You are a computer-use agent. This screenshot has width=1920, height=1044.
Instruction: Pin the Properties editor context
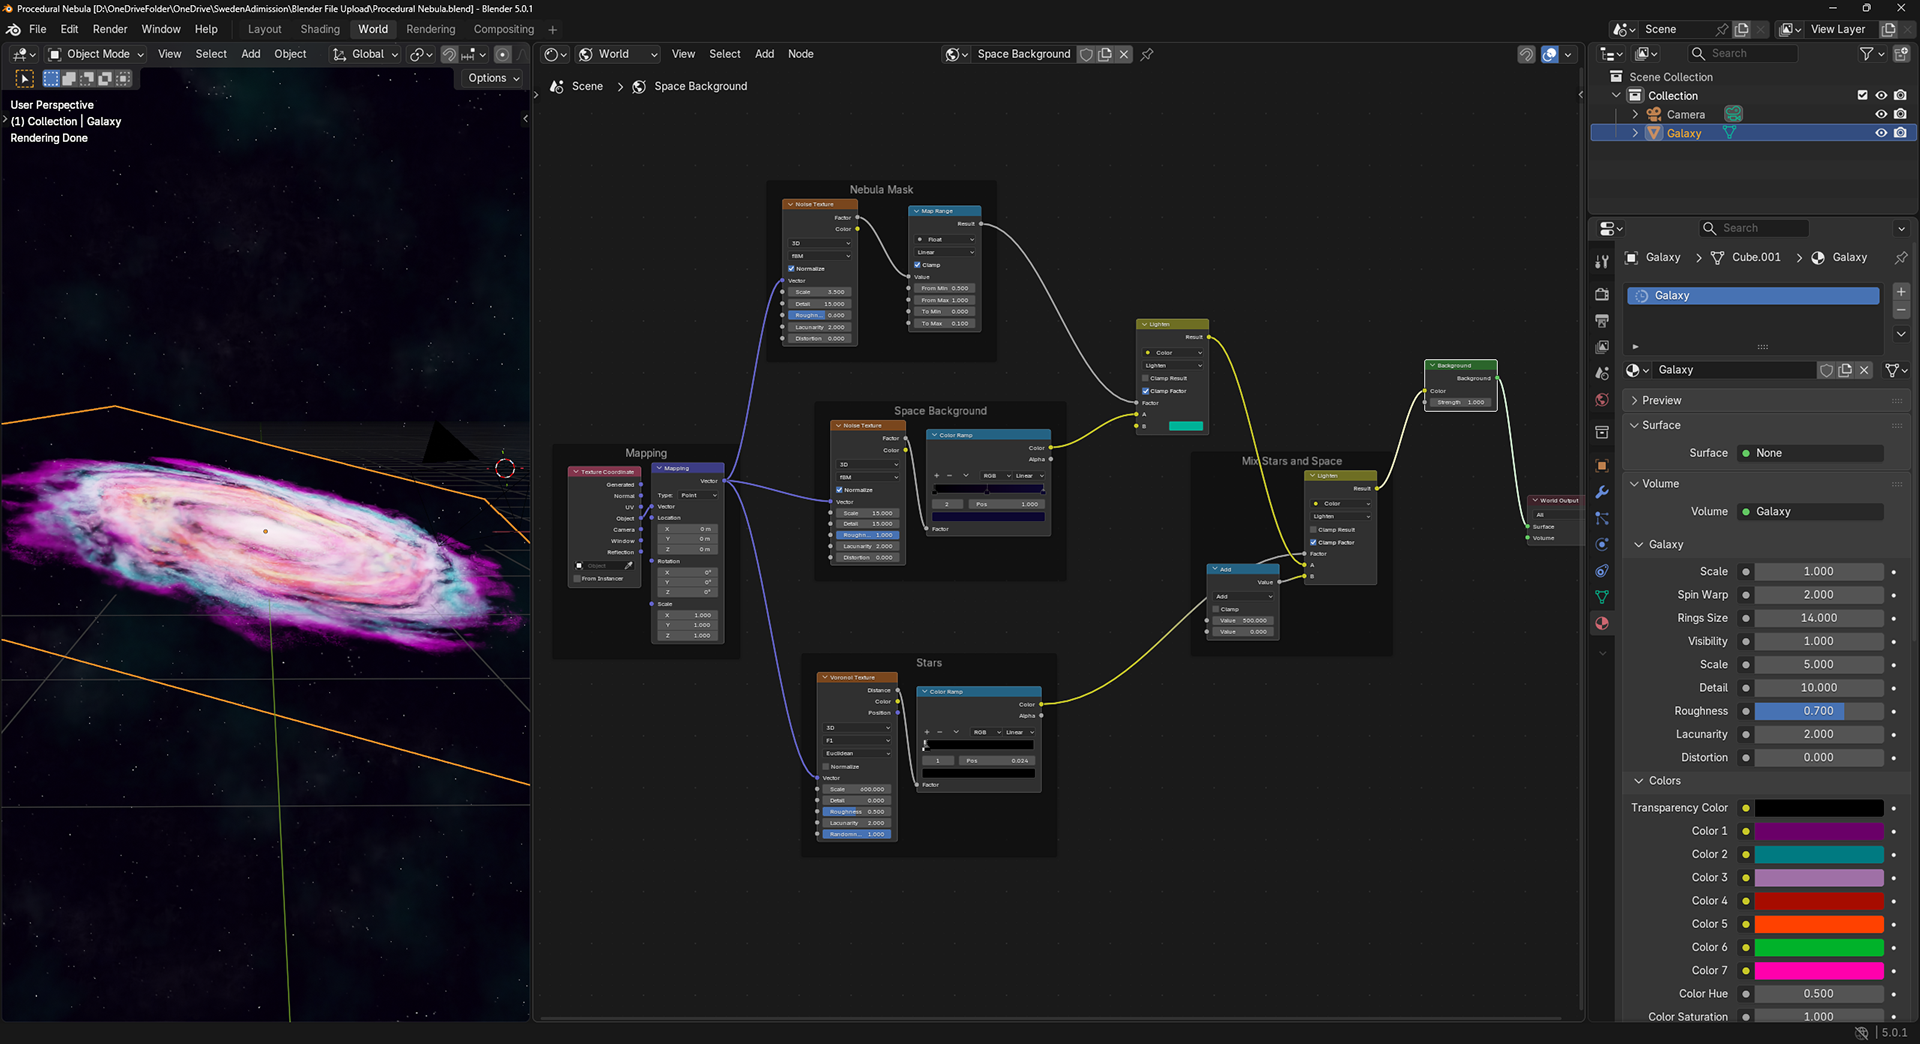1900,257
